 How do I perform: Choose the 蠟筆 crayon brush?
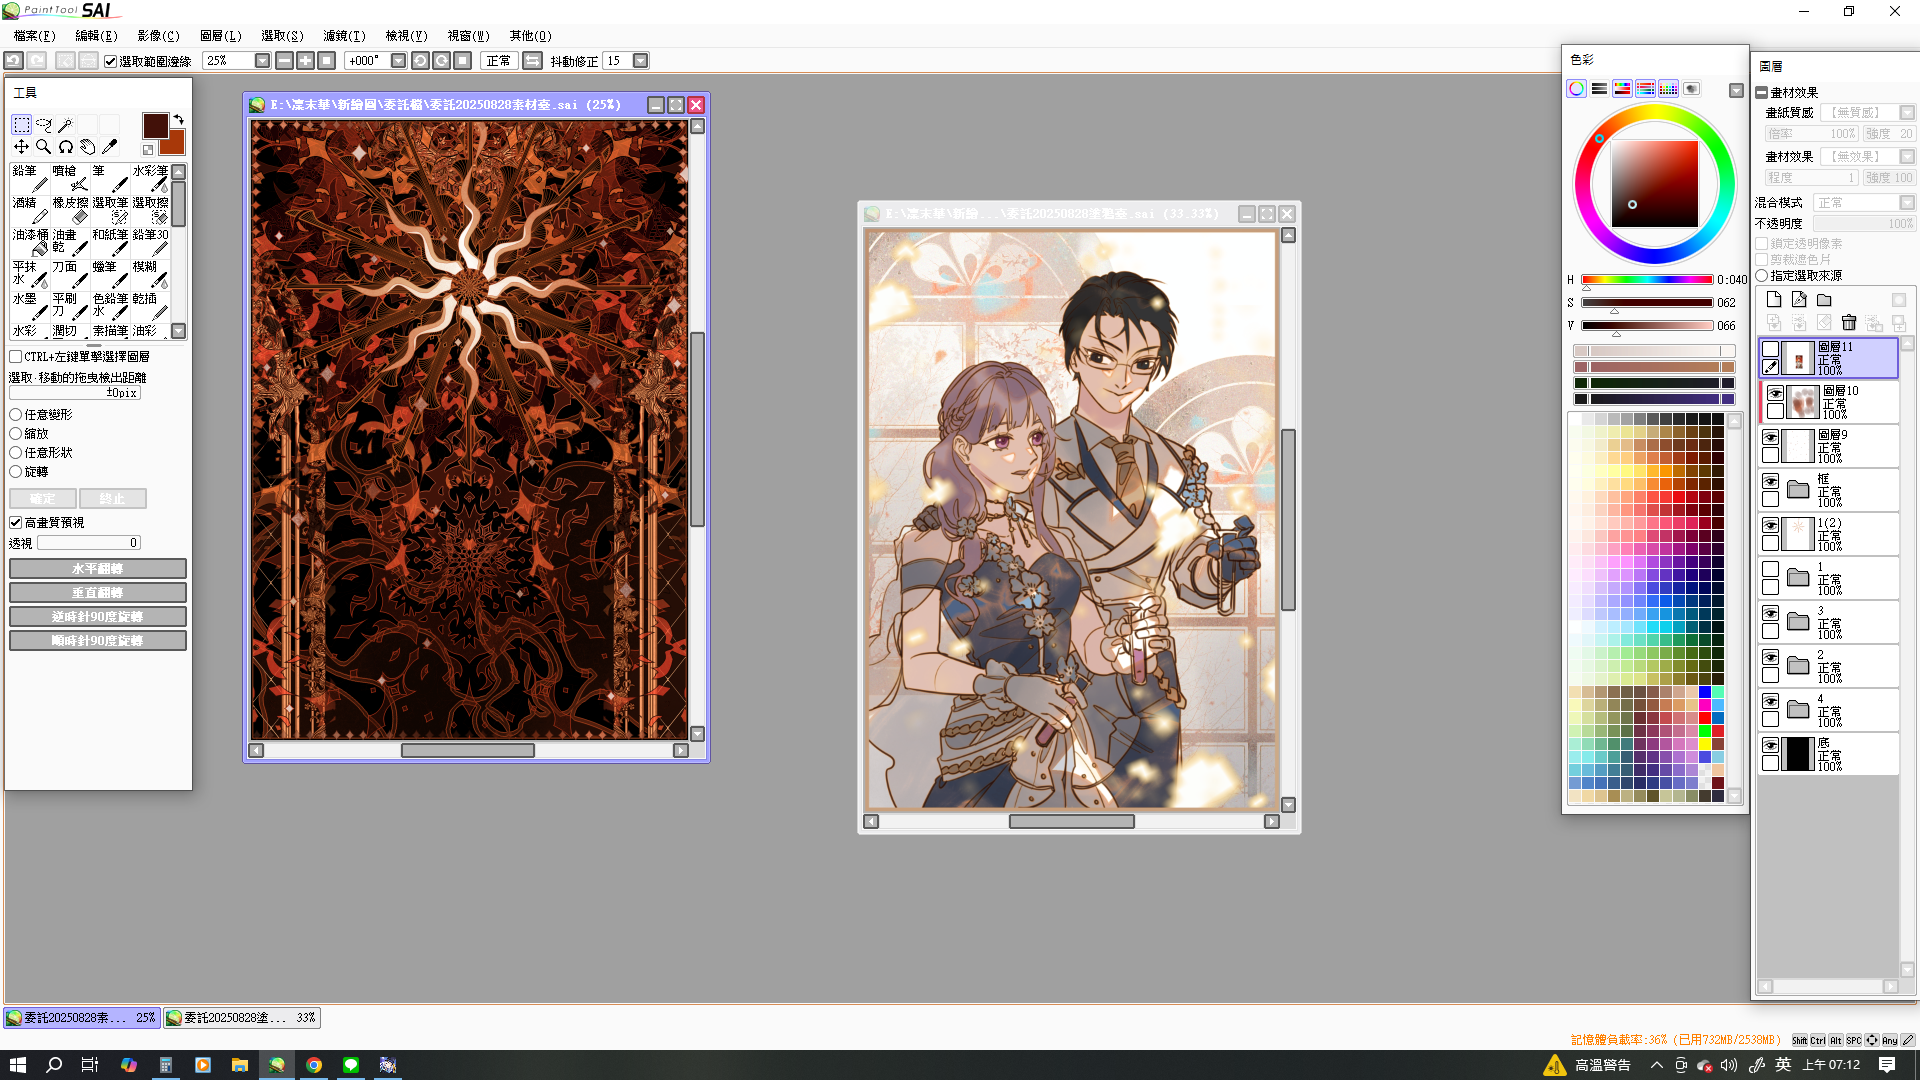tap(110, 274)
